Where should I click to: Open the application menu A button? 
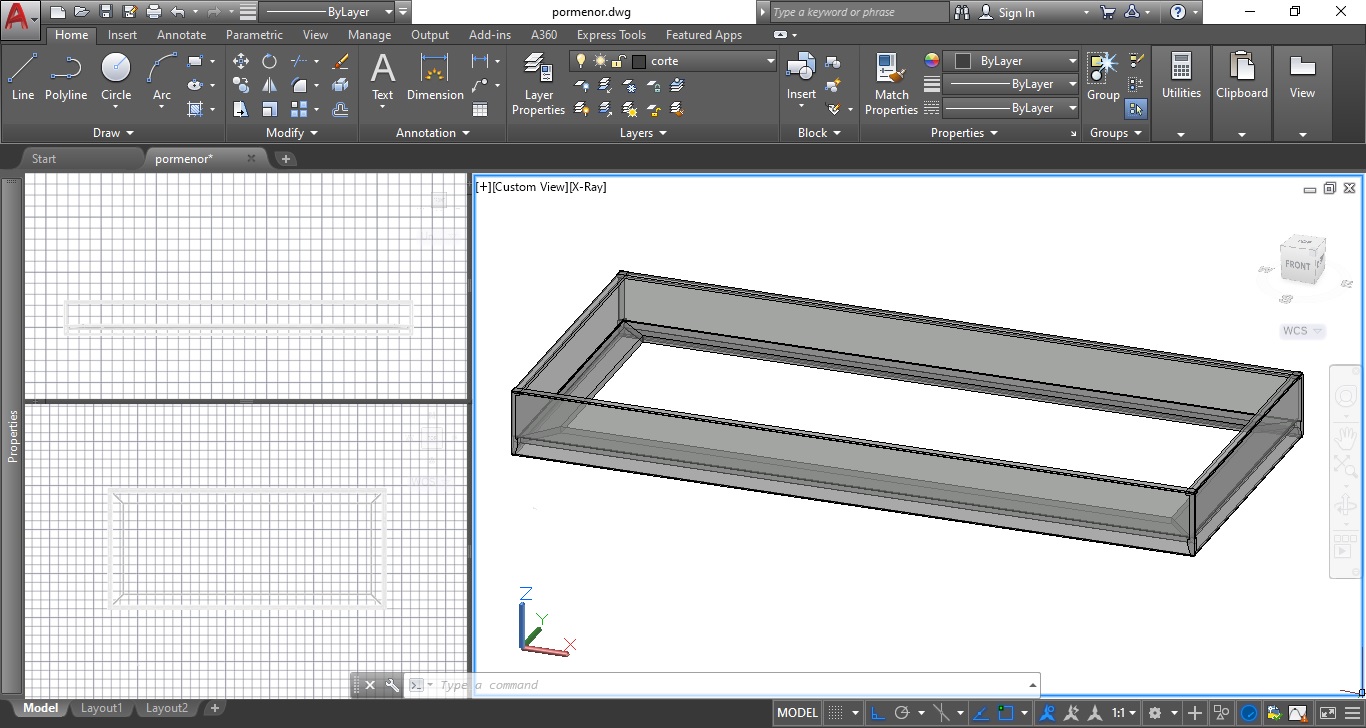pyautogui.click(x=21, y=19)
